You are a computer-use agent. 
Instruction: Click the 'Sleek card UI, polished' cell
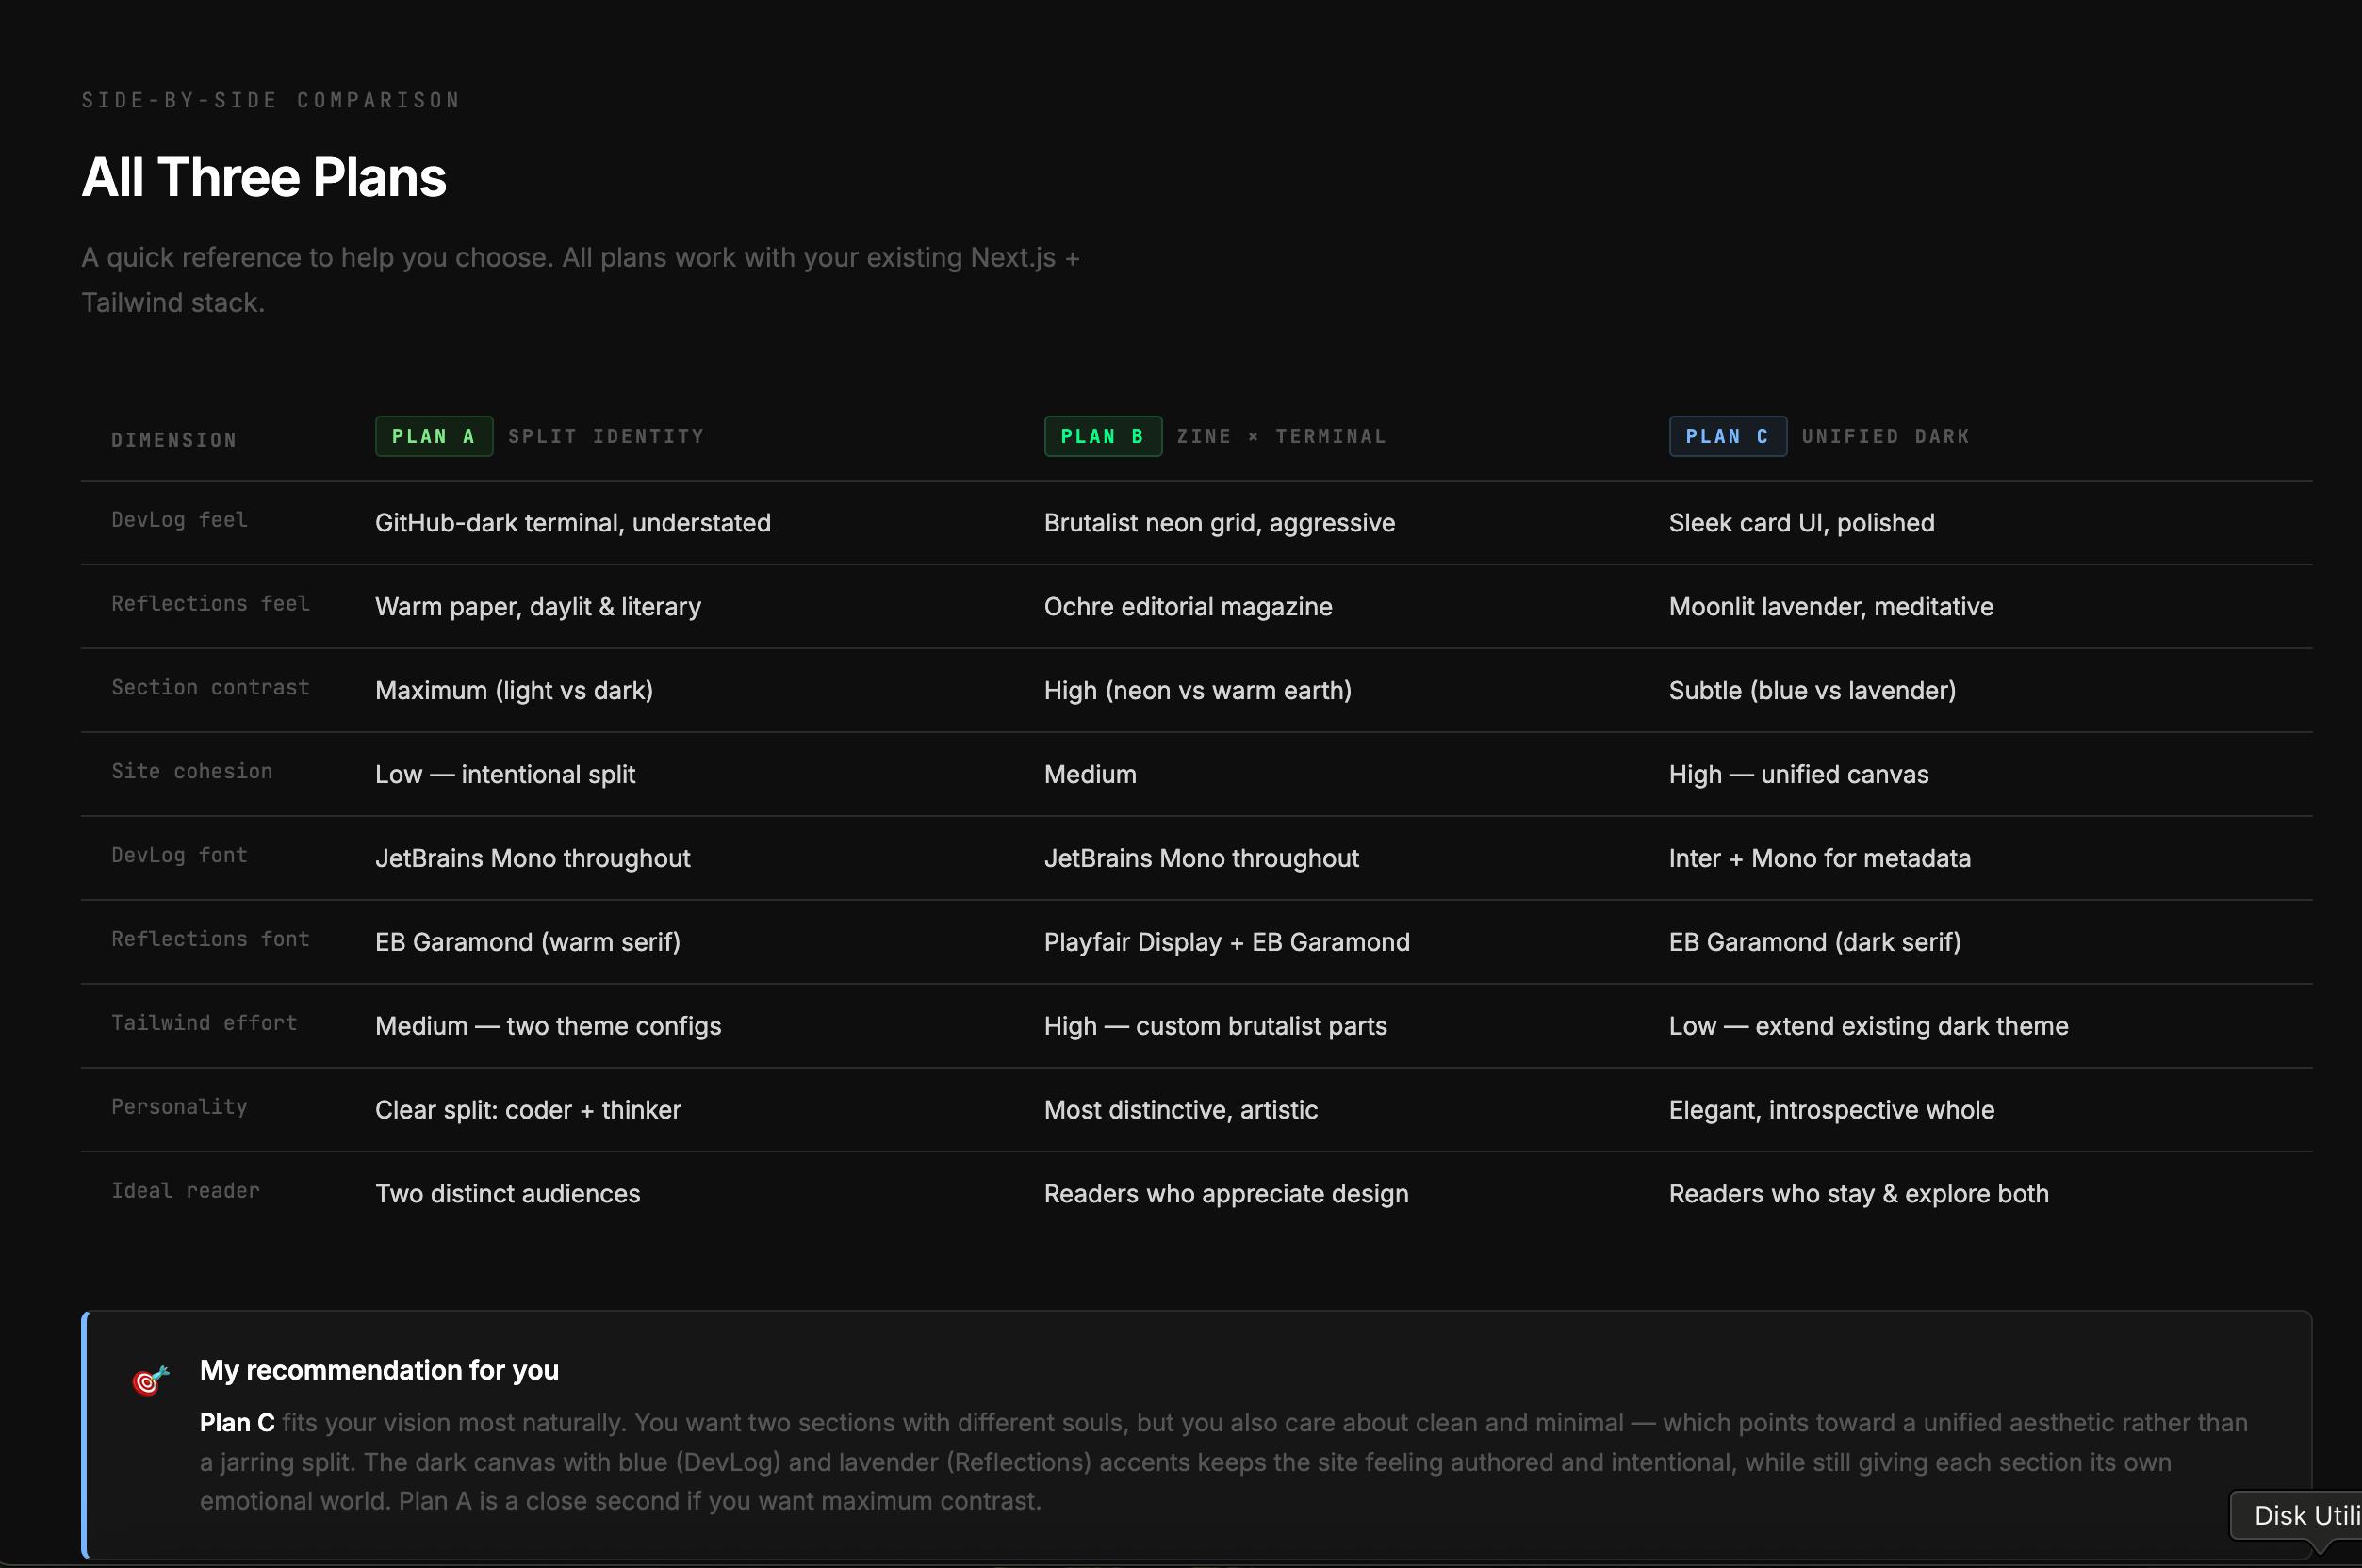point(1801,523)
